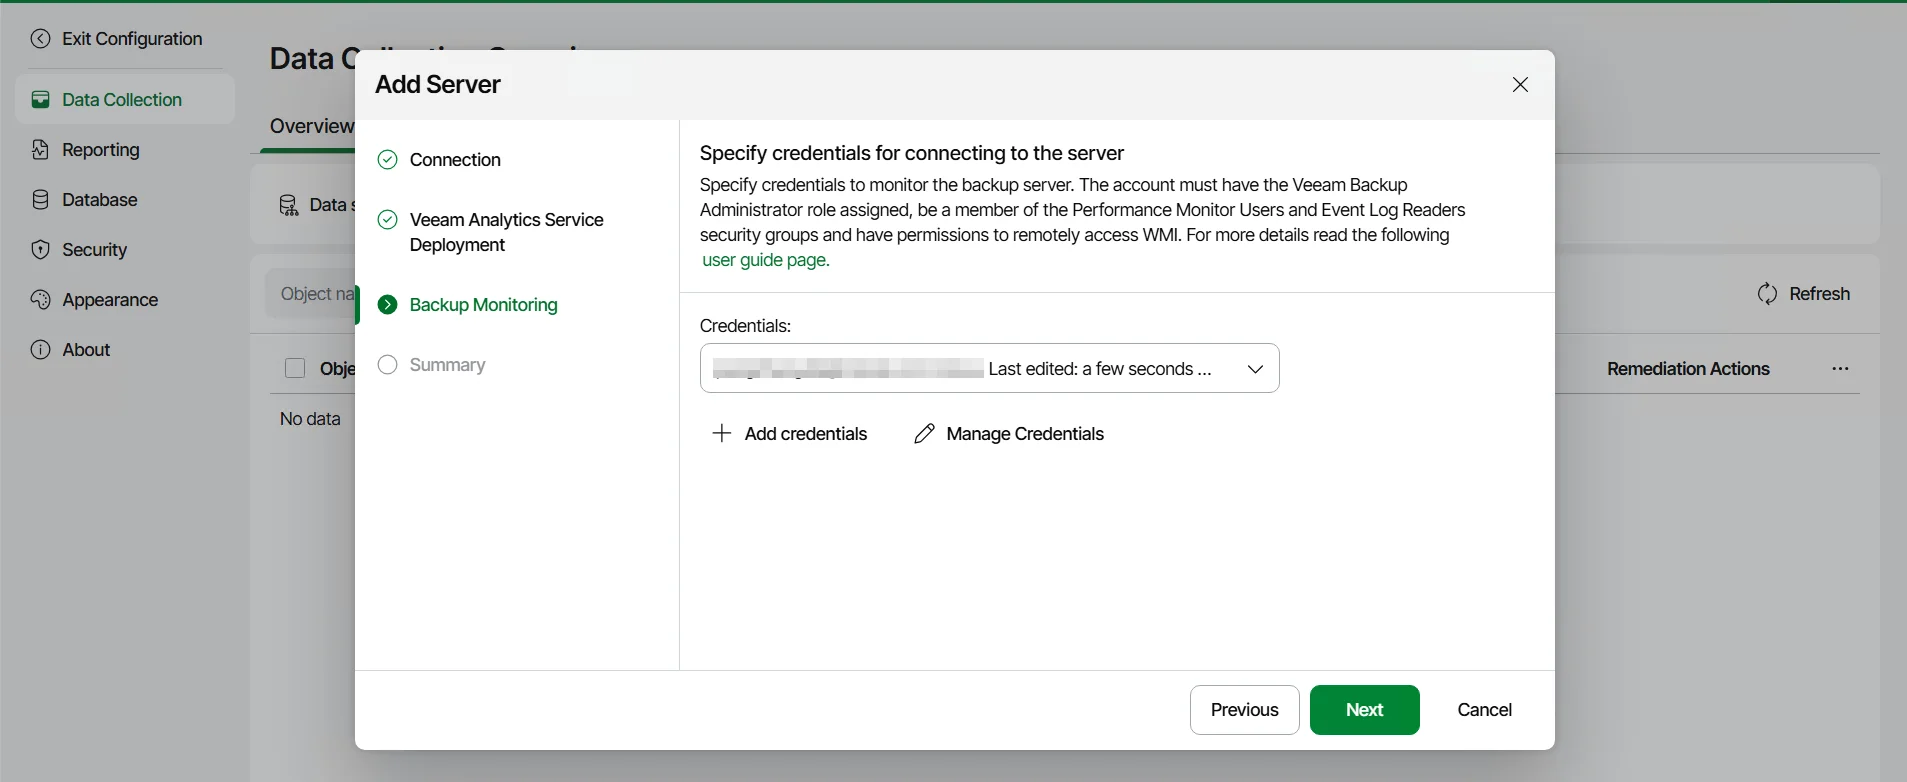Click the Database cylinder icon
This screenshot has height=782, width=1907.
[40, 200]
